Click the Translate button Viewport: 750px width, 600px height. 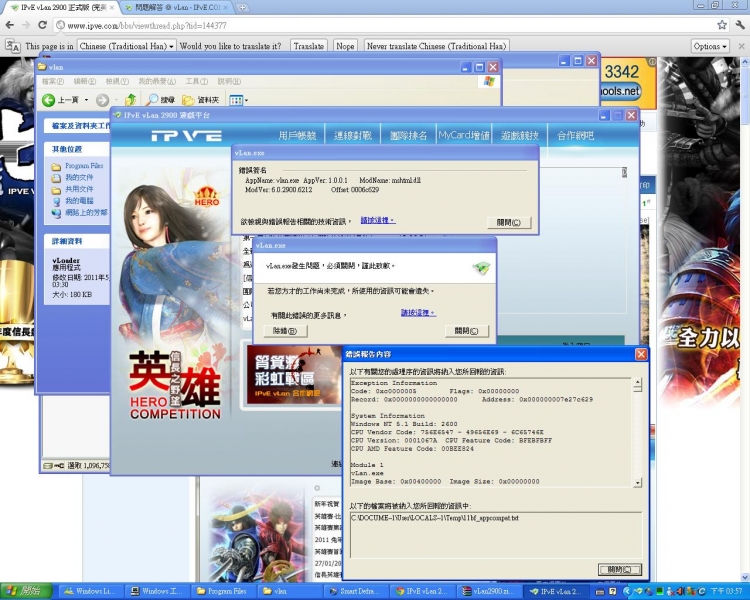(x=309, y=46)
